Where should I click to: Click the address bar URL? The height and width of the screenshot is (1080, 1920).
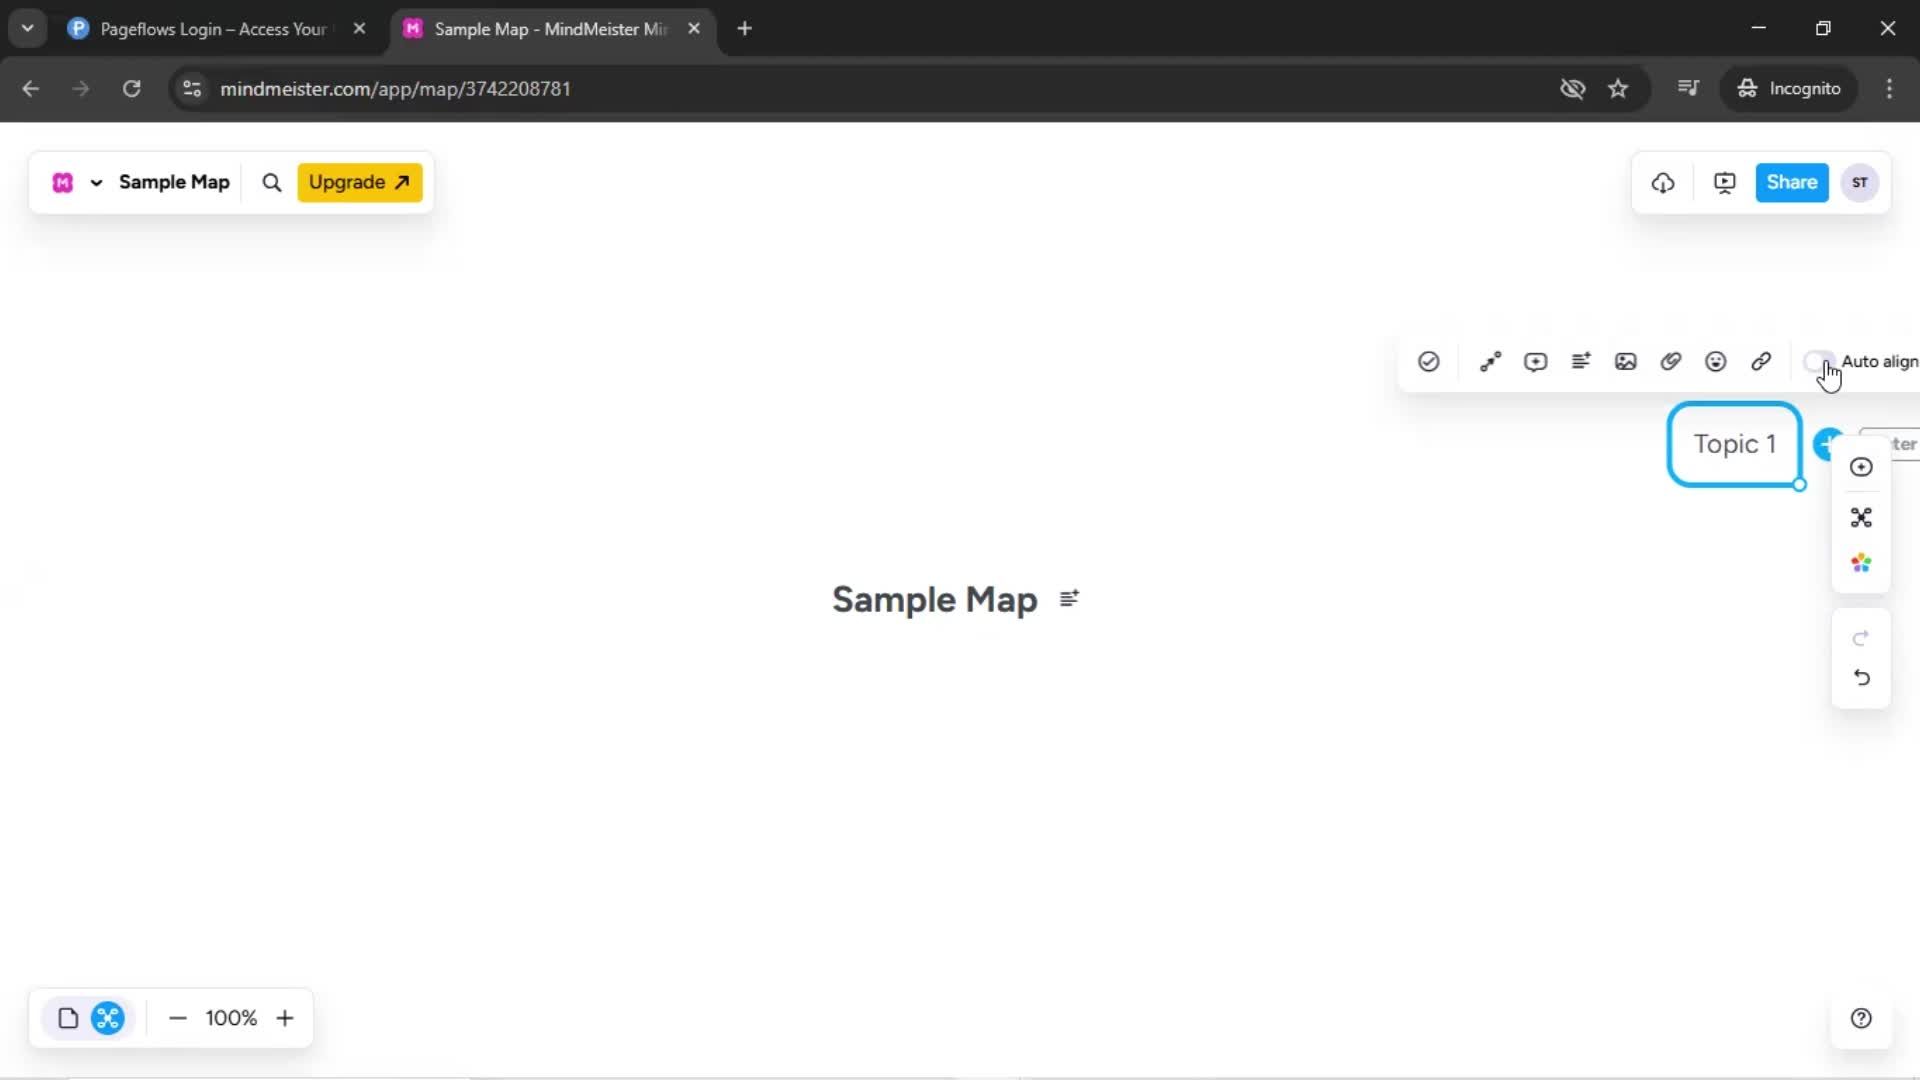(x=395, y=89)
